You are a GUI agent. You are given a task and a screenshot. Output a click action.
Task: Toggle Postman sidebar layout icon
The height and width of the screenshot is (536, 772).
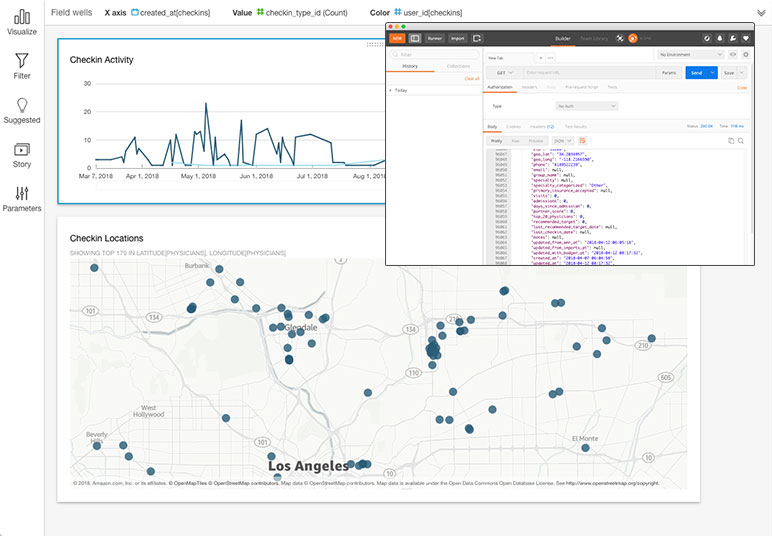pyautogui.click(x=414, y=38)
